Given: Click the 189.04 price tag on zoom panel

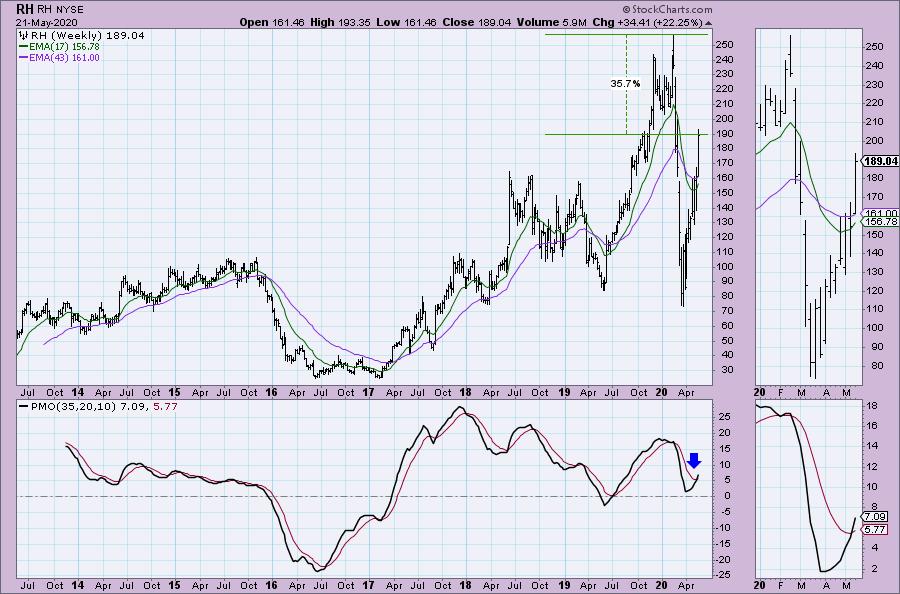Looking at the screenshot, I should pyautogui.click(x=881, y=161).
